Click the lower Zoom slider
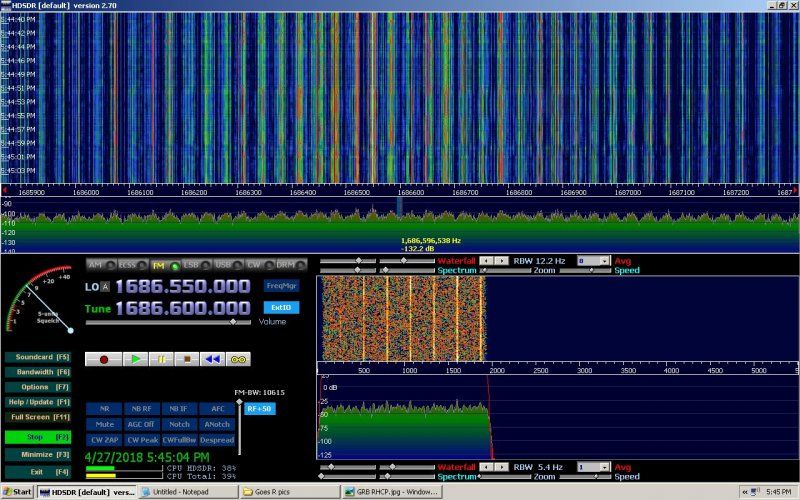This screenshot has height=500, width=800. [x=505, y=477]
